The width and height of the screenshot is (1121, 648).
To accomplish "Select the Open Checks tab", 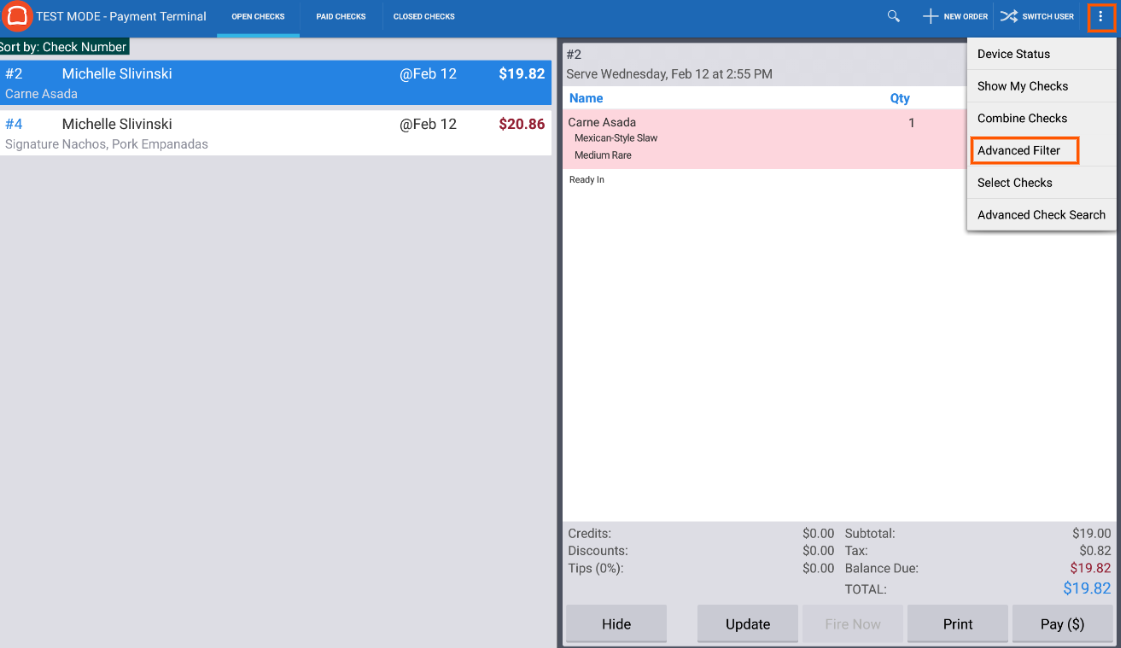I will pyautogui.click(x=257, y=16).
